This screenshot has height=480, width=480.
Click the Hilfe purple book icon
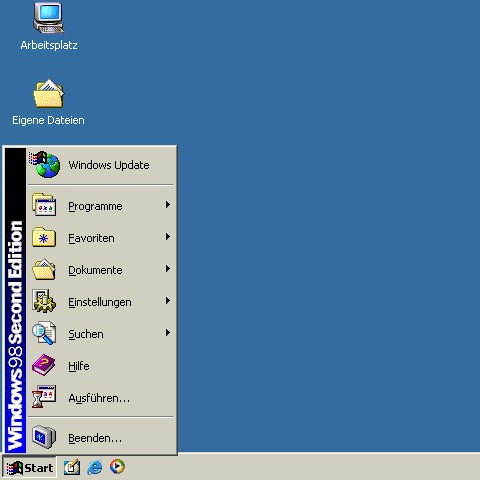(x=44, y=365)
